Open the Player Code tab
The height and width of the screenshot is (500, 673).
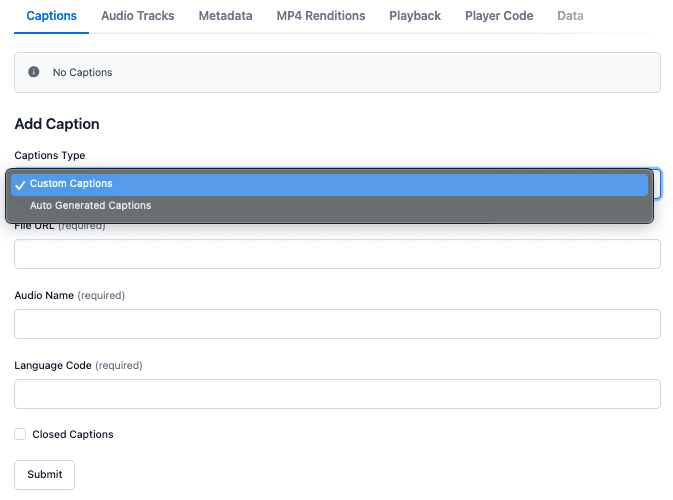point(499,16)
